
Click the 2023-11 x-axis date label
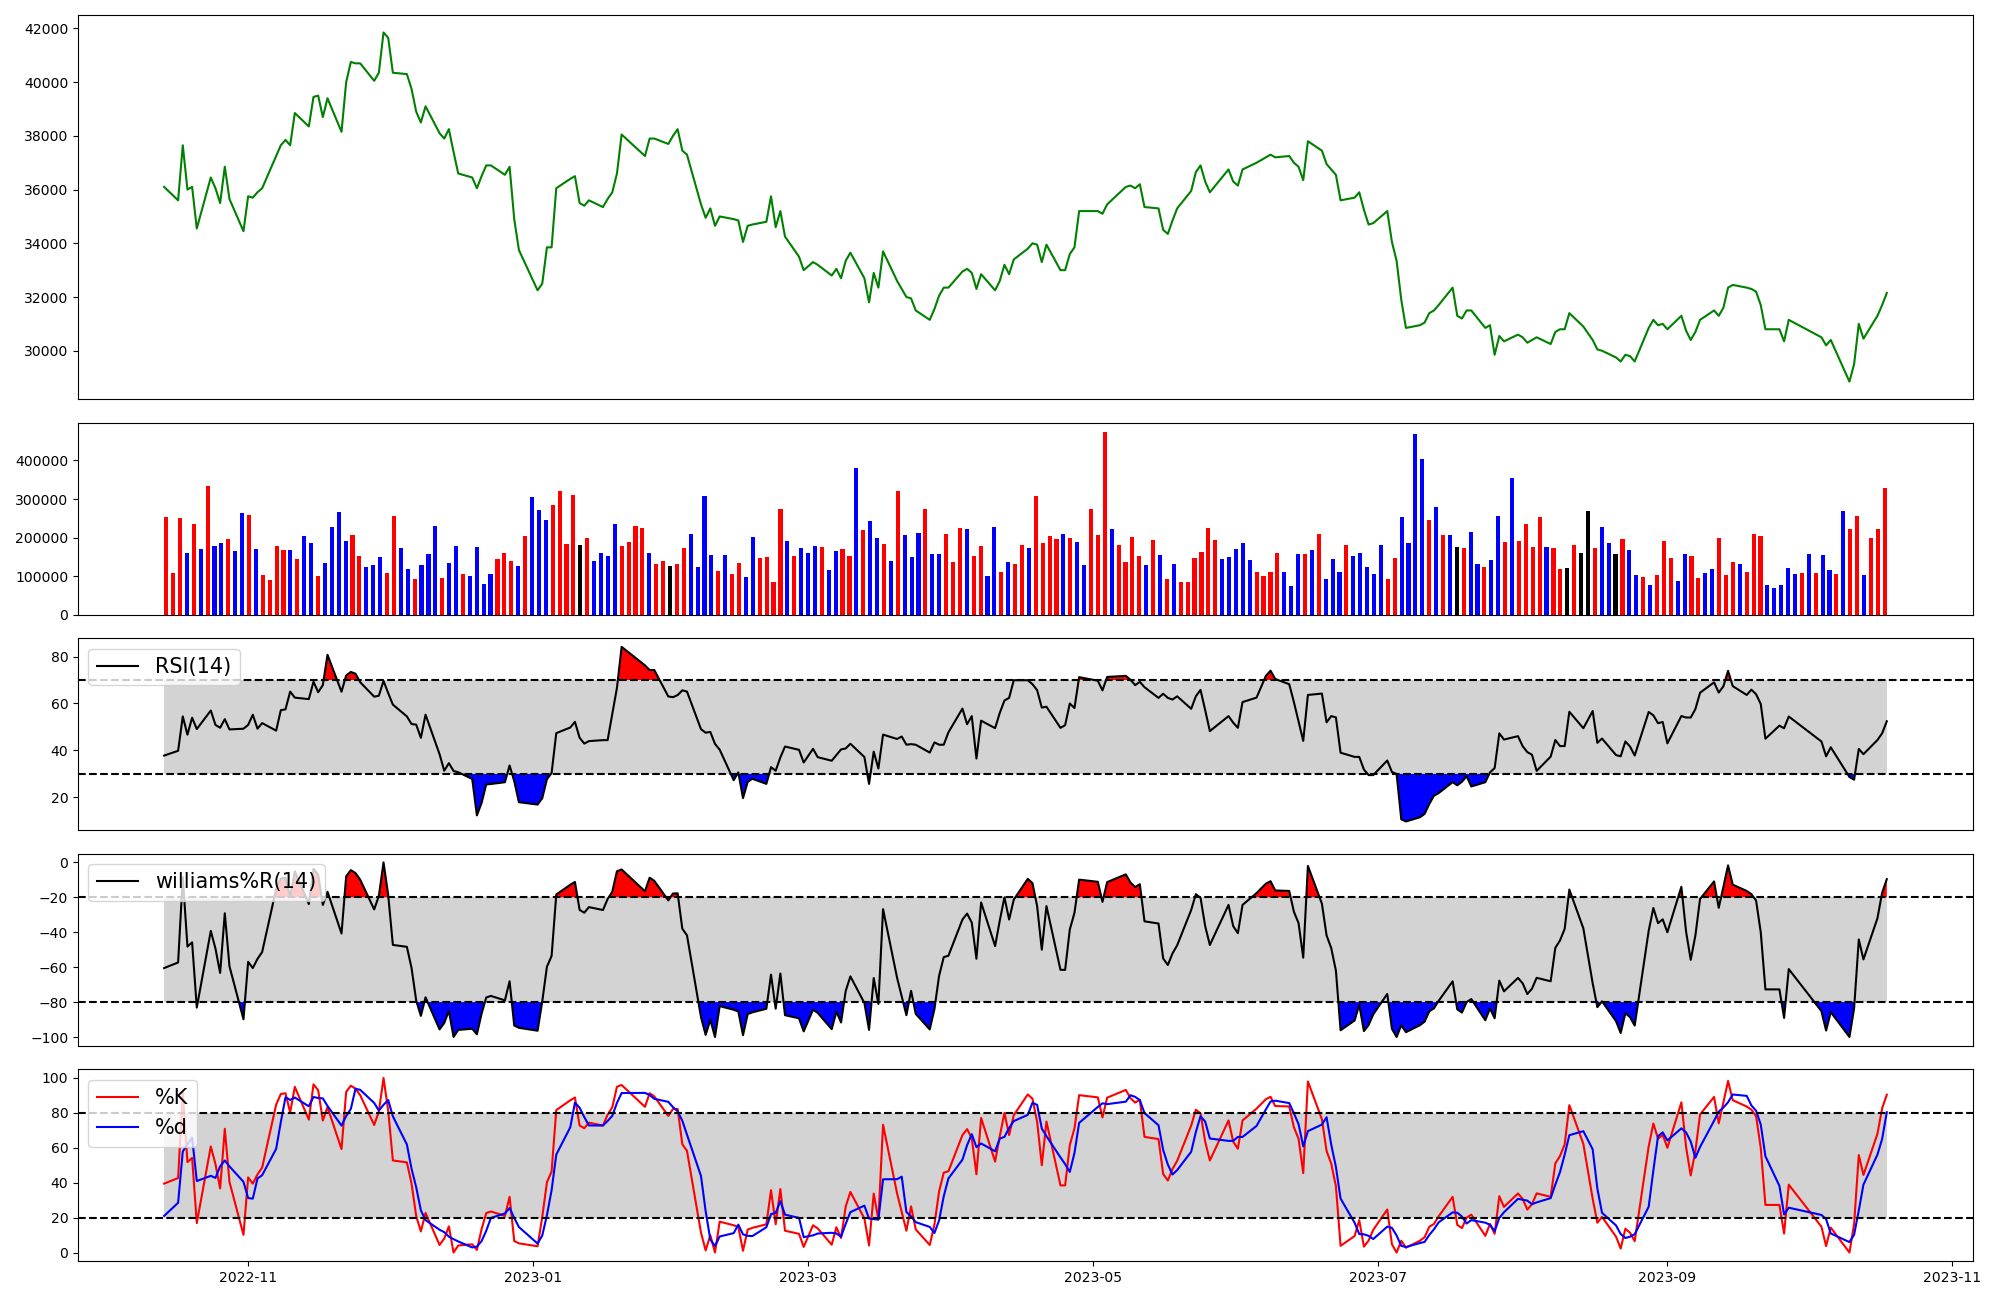[1952, 1277]
